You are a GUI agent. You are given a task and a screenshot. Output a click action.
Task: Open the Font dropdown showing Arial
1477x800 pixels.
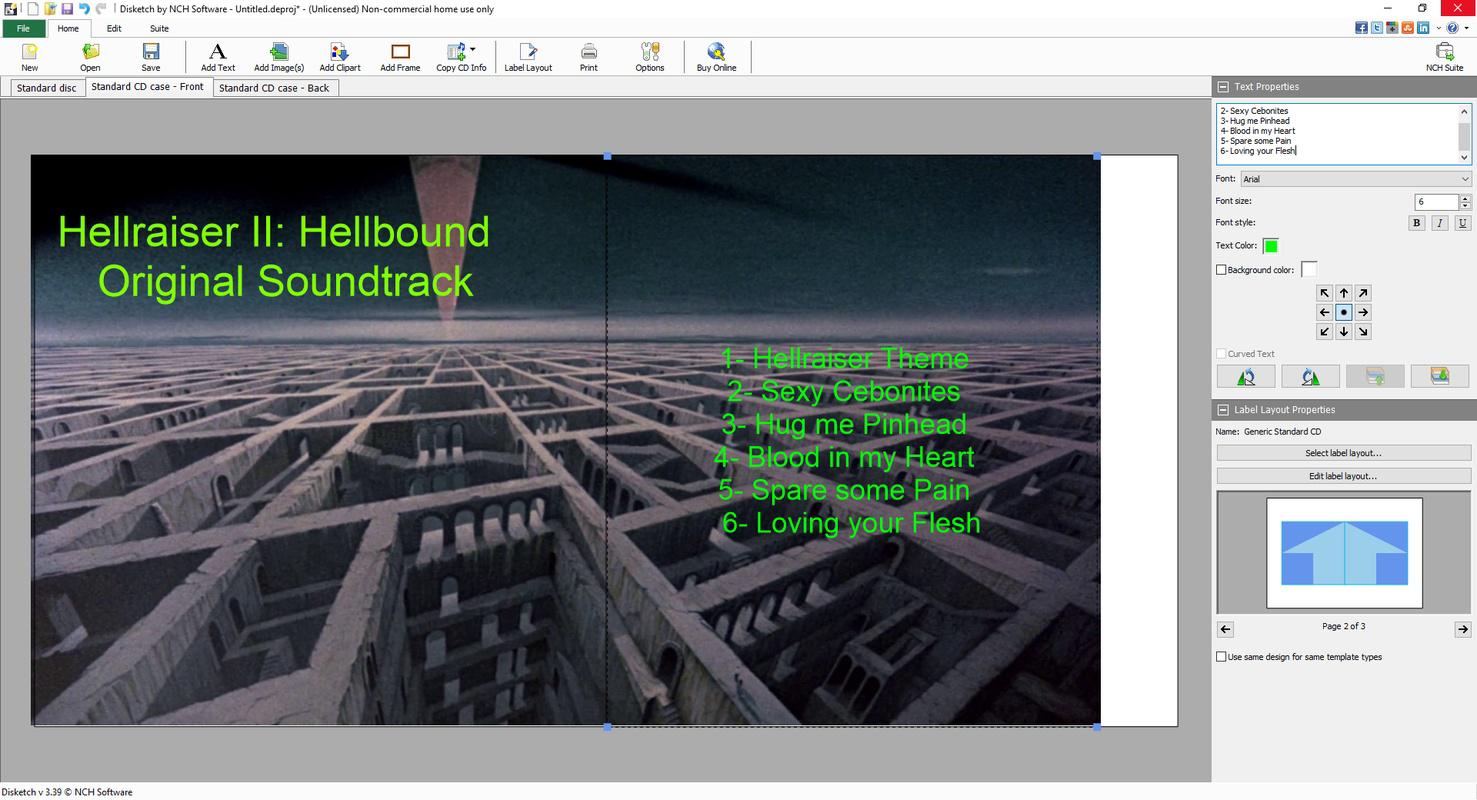pos(1355,179)
